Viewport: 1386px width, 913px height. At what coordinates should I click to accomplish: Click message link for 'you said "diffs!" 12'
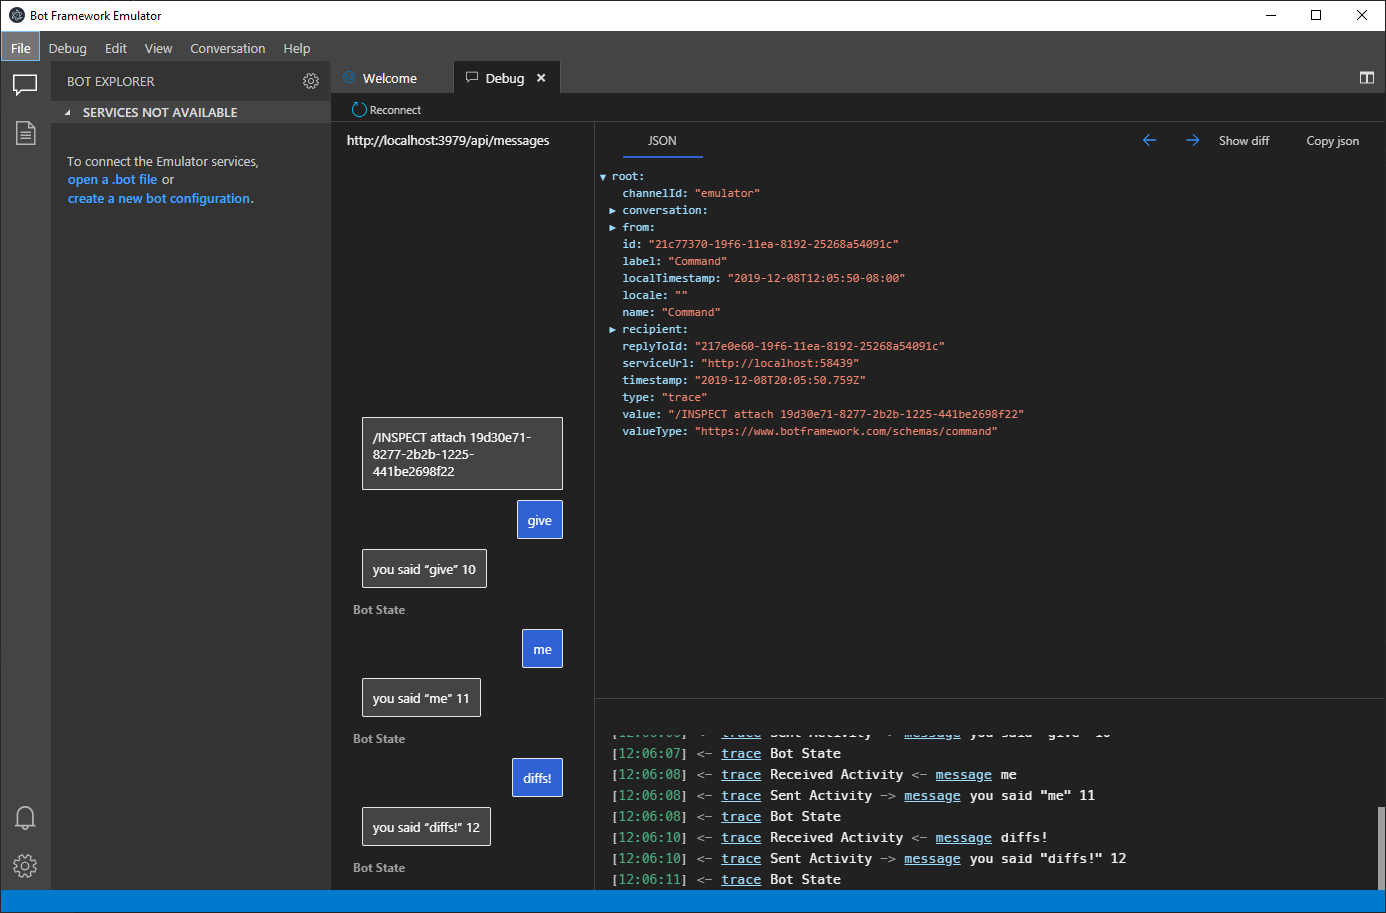tap(932, 859)
